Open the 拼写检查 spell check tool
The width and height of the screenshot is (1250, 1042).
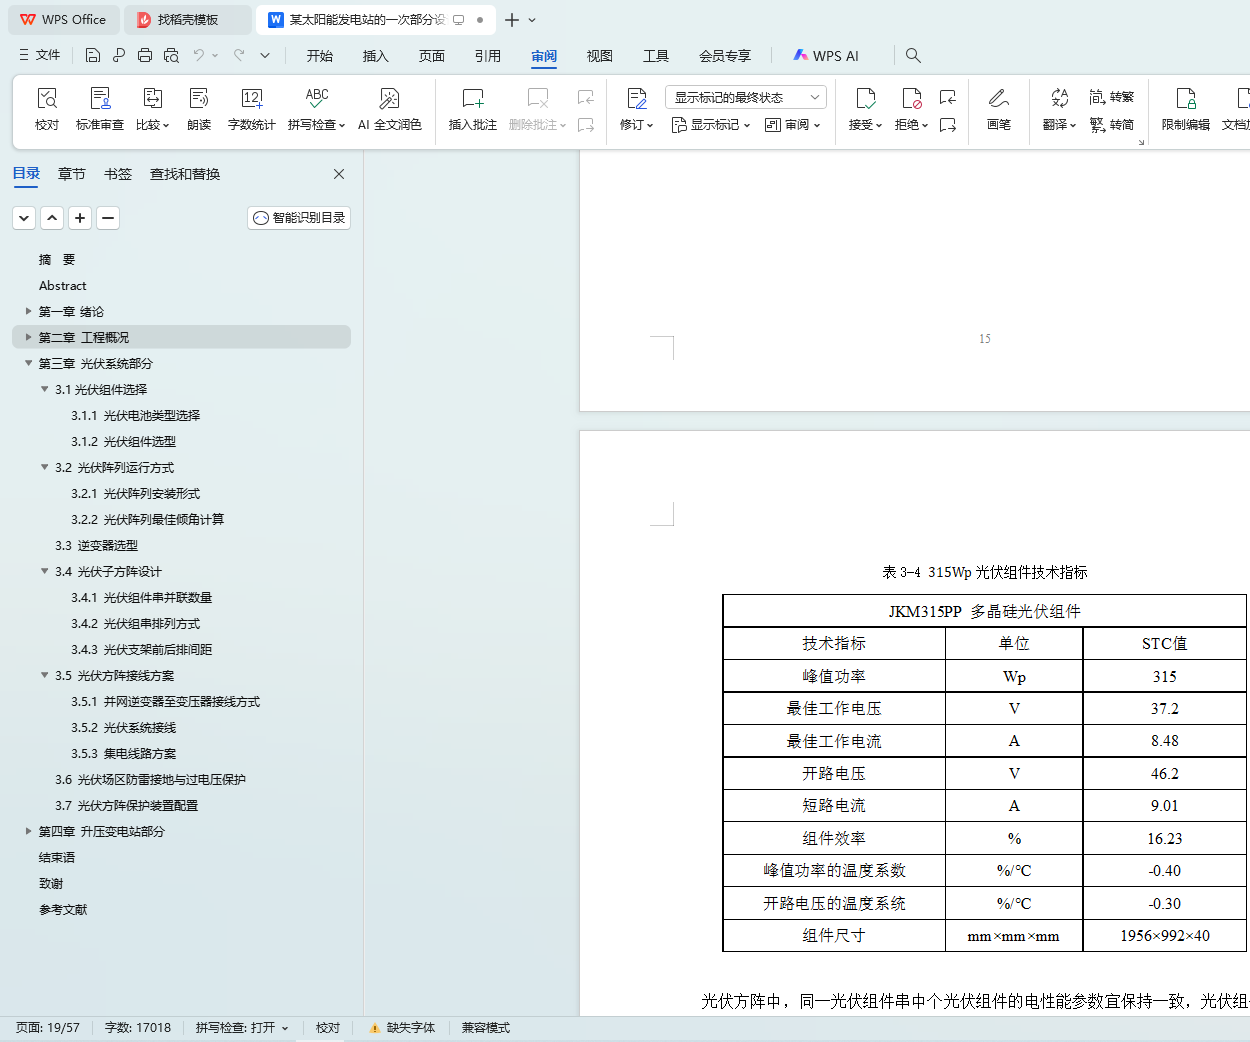point(316,109)
